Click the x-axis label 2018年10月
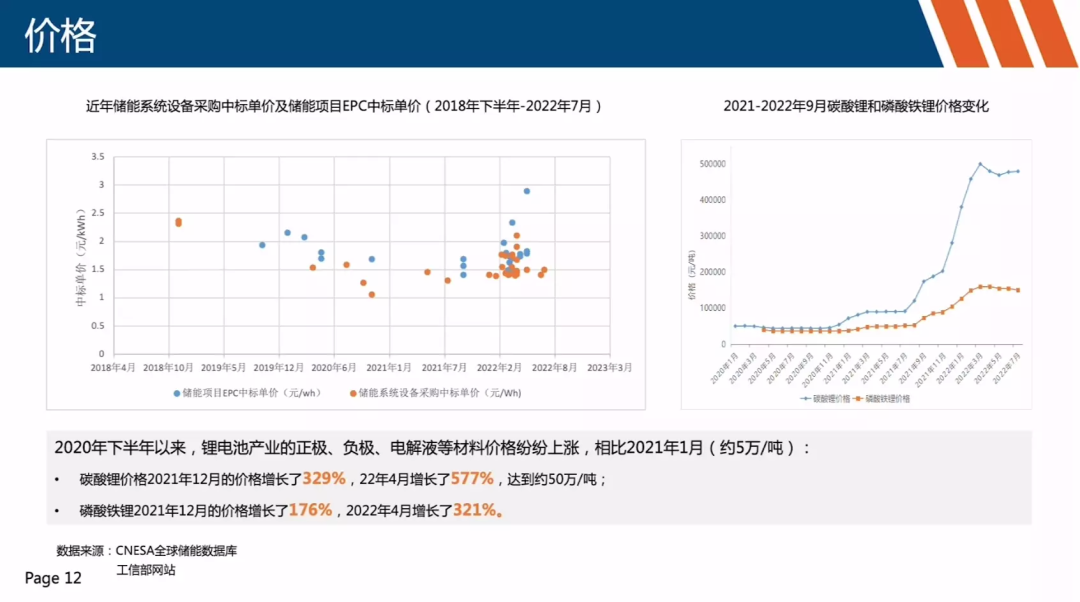 (168, 368)
